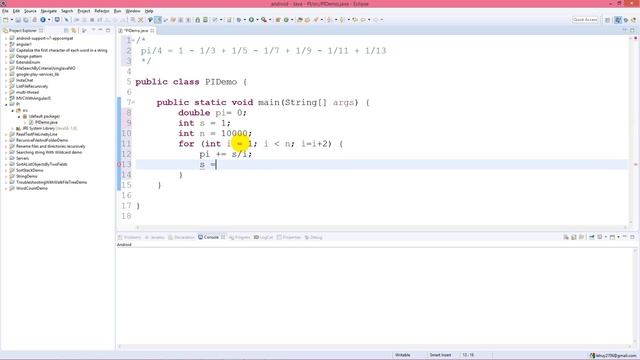Click the Print toolbar icon
Image resolution: width=640 pixels, height=360 pixels.
(x=34, y=20)
